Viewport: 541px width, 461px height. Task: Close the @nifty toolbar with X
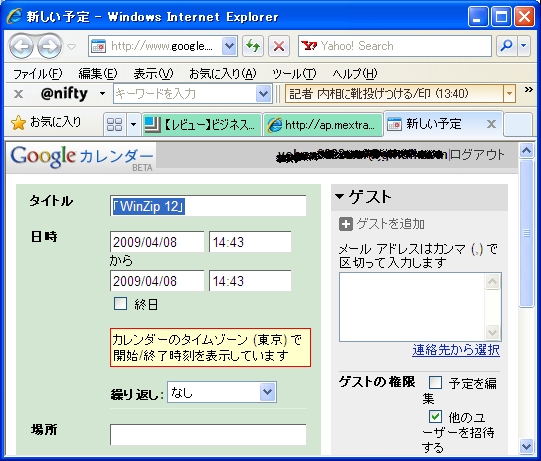pos(19,94)
